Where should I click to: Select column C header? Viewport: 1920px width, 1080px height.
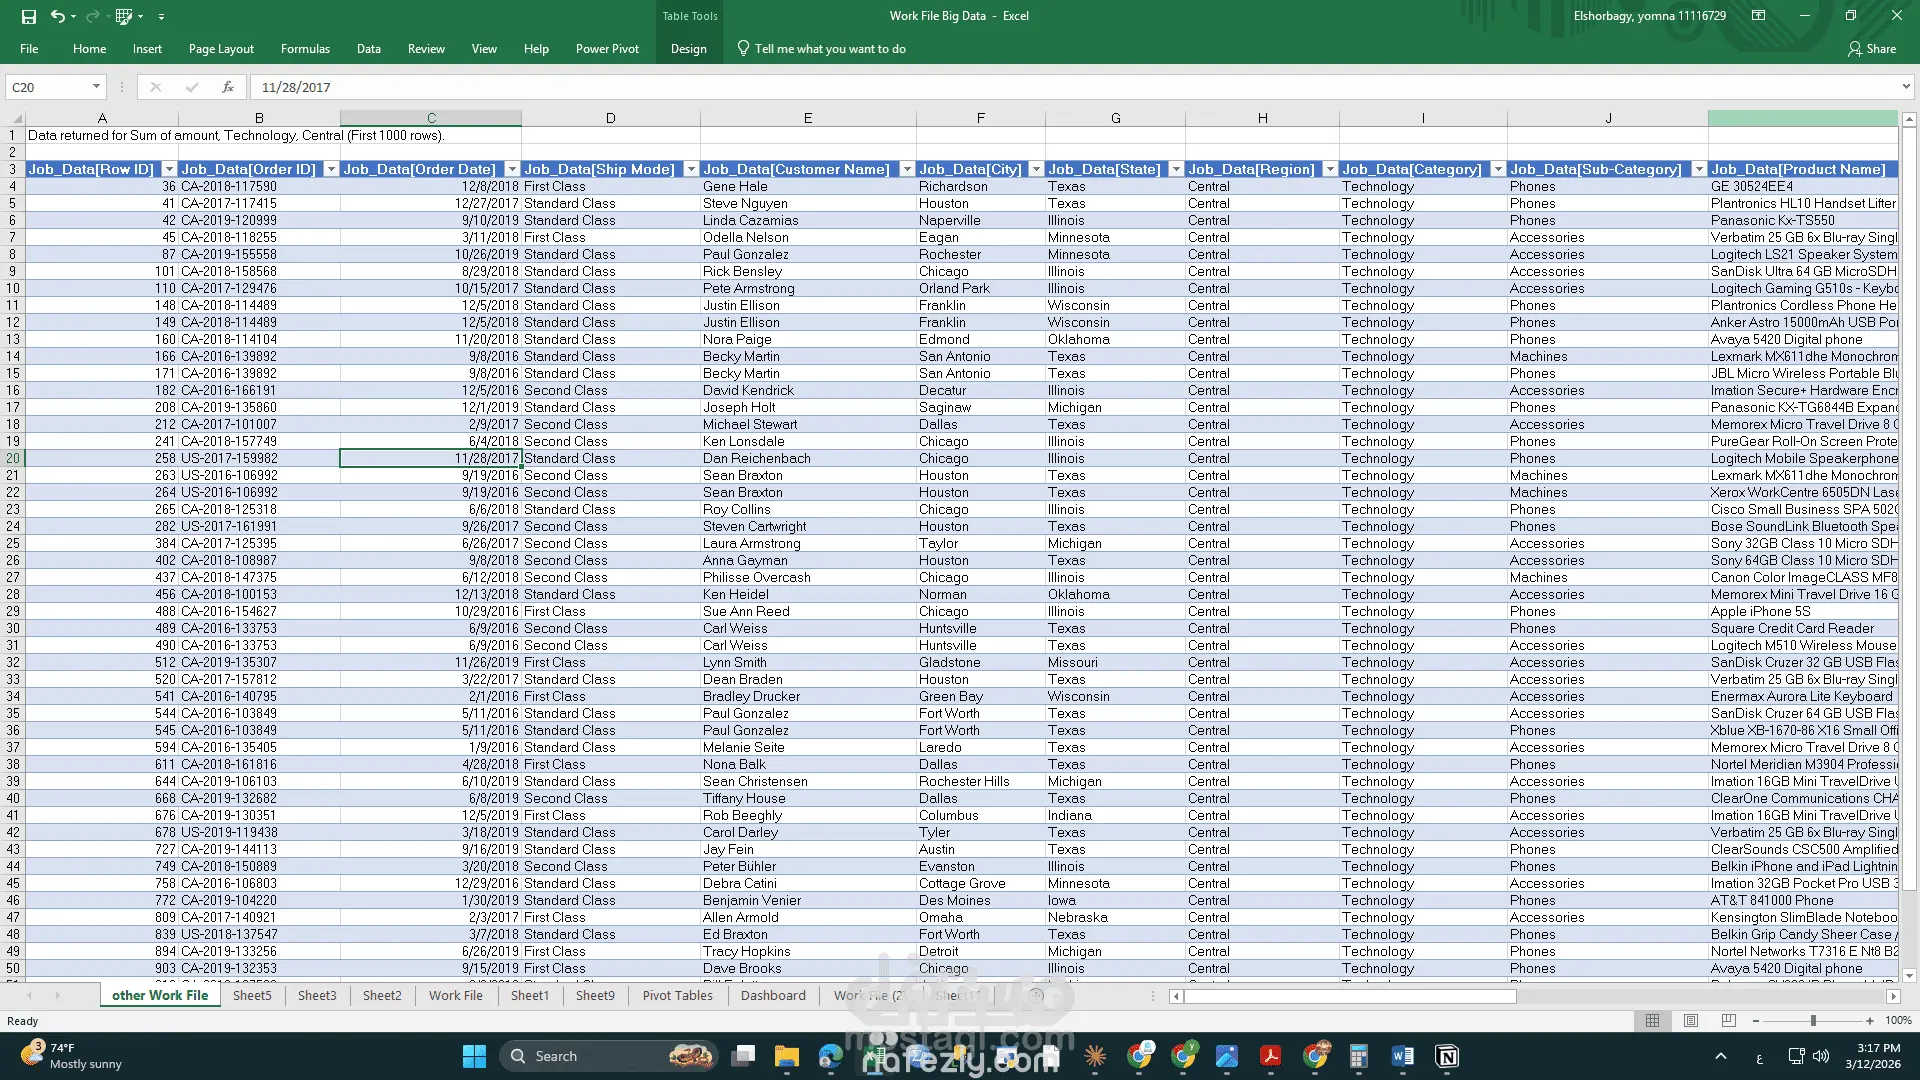431,118
